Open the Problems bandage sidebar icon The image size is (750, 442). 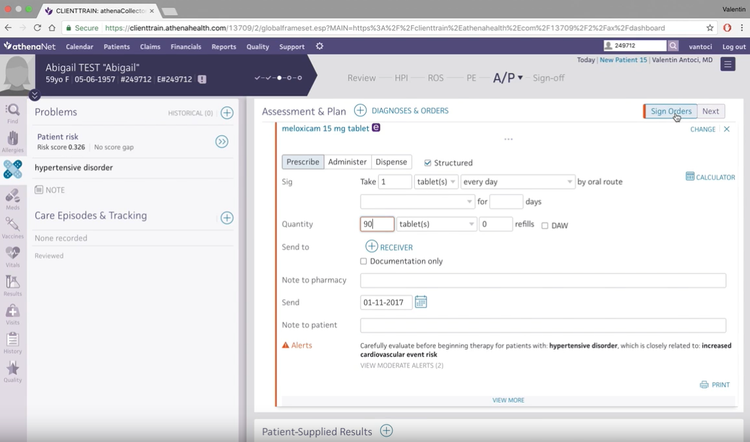12,169
